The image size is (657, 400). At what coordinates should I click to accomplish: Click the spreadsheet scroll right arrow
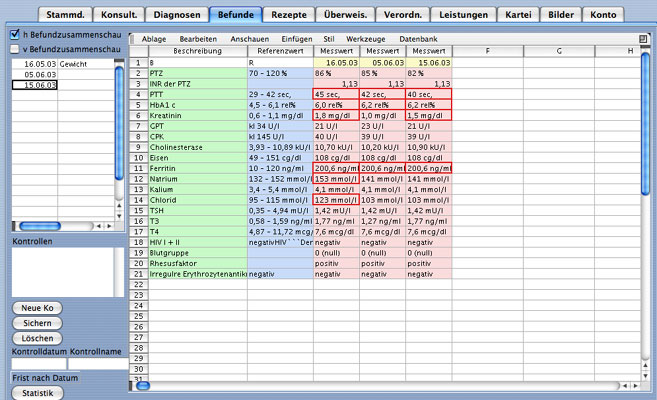(x=636, y=386)
